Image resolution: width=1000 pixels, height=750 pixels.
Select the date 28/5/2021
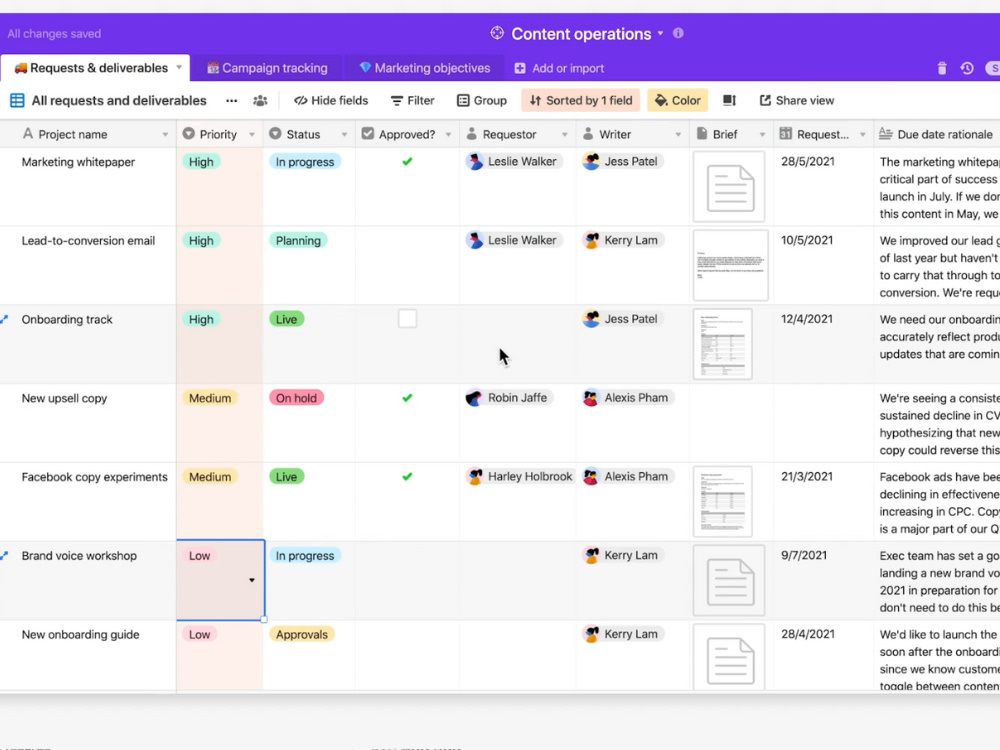(808, 161)
